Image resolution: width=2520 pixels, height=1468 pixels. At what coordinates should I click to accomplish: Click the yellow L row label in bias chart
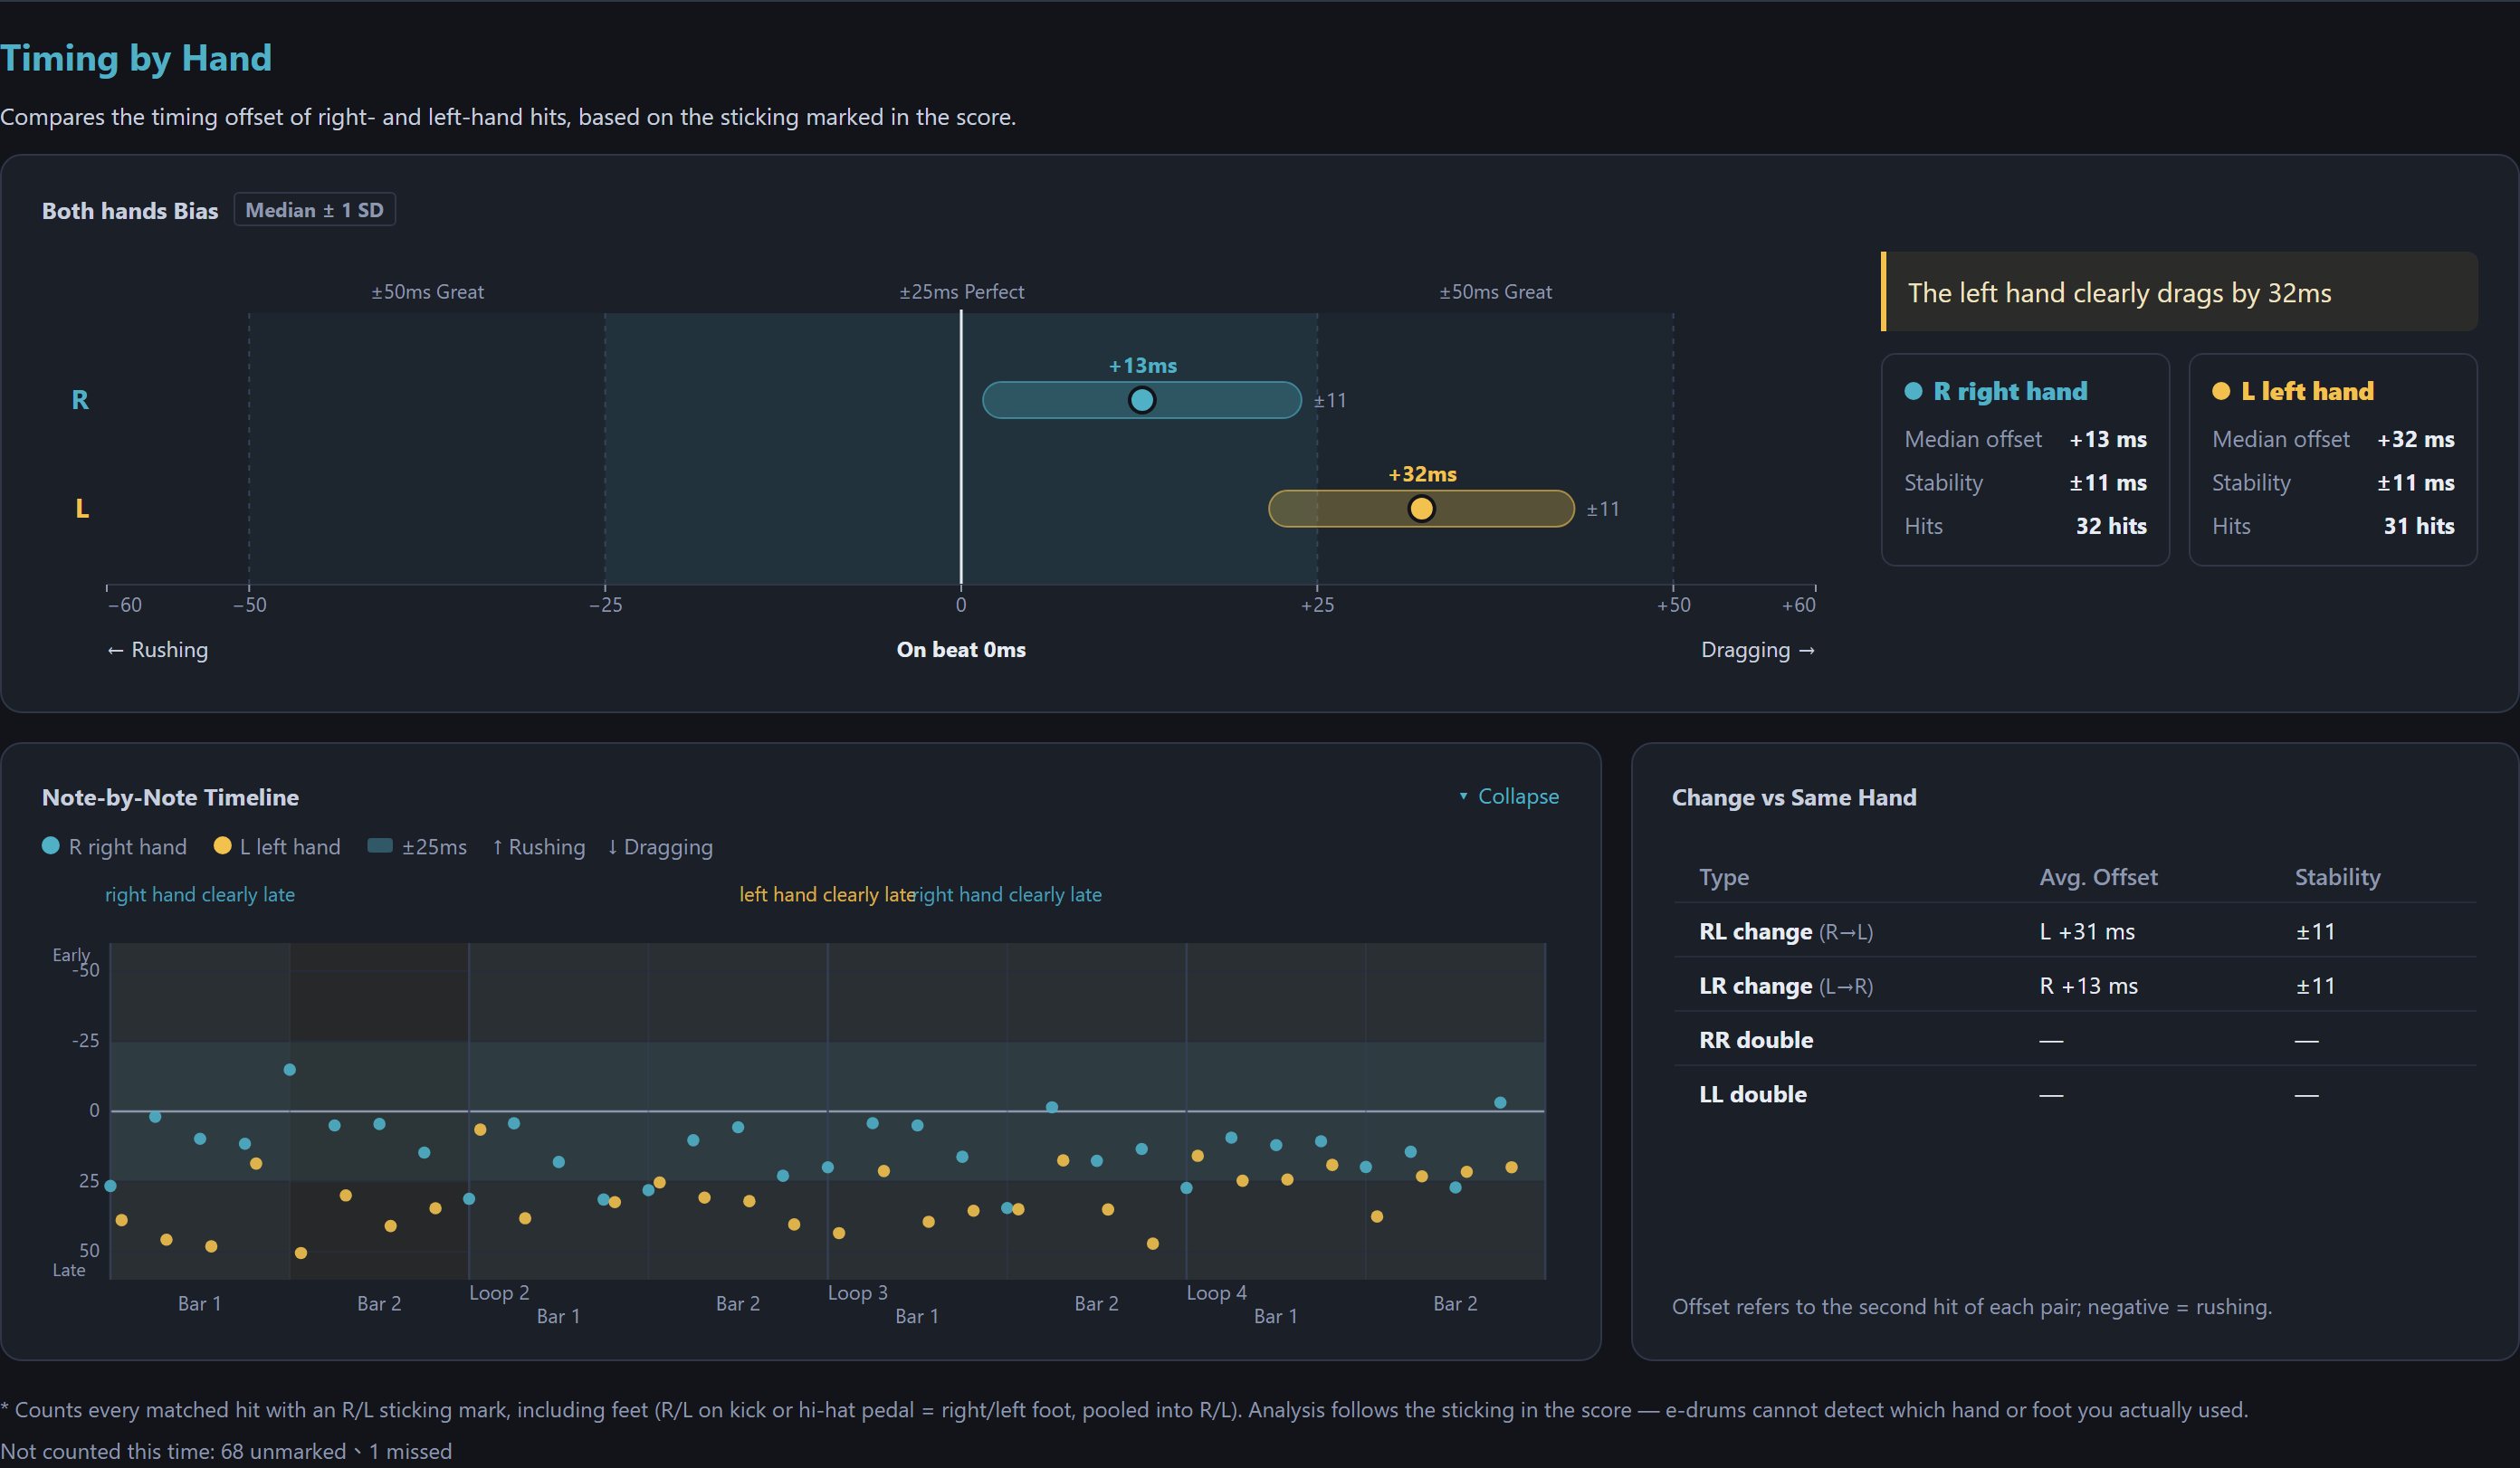(82, 509)
